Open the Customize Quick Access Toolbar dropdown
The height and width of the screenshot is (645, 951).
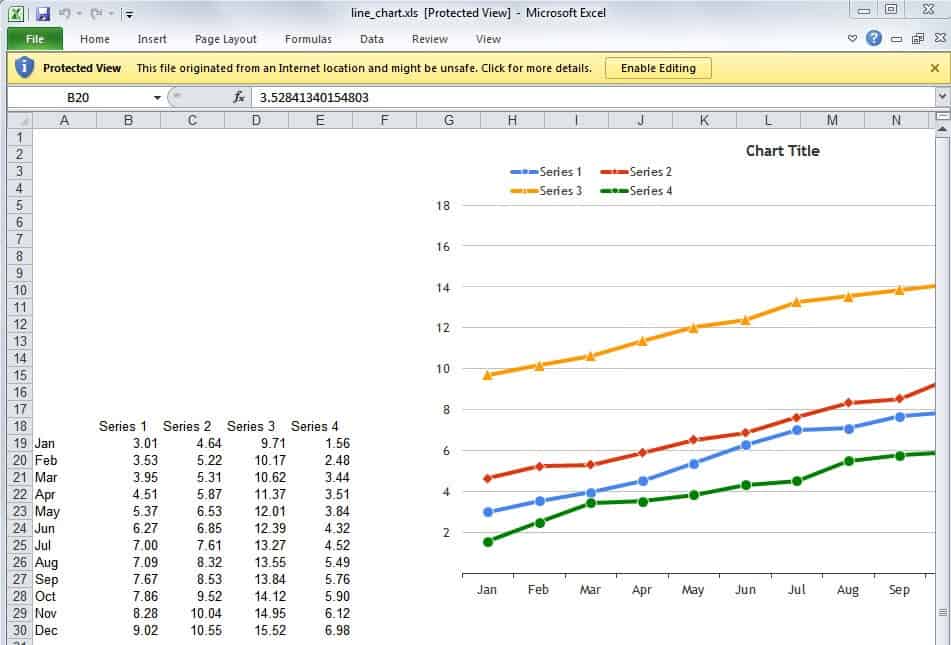pos(129,13)
